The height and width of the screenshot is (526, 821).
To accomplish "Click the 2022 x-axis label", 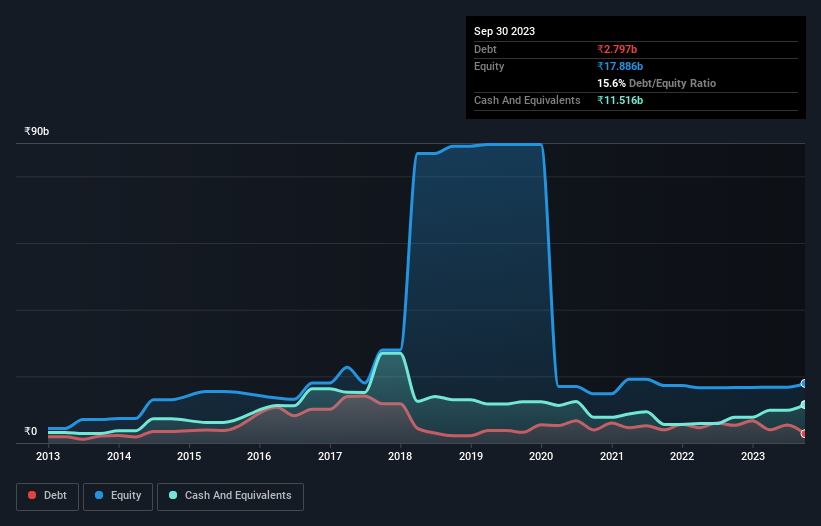I will coord(682,456).
